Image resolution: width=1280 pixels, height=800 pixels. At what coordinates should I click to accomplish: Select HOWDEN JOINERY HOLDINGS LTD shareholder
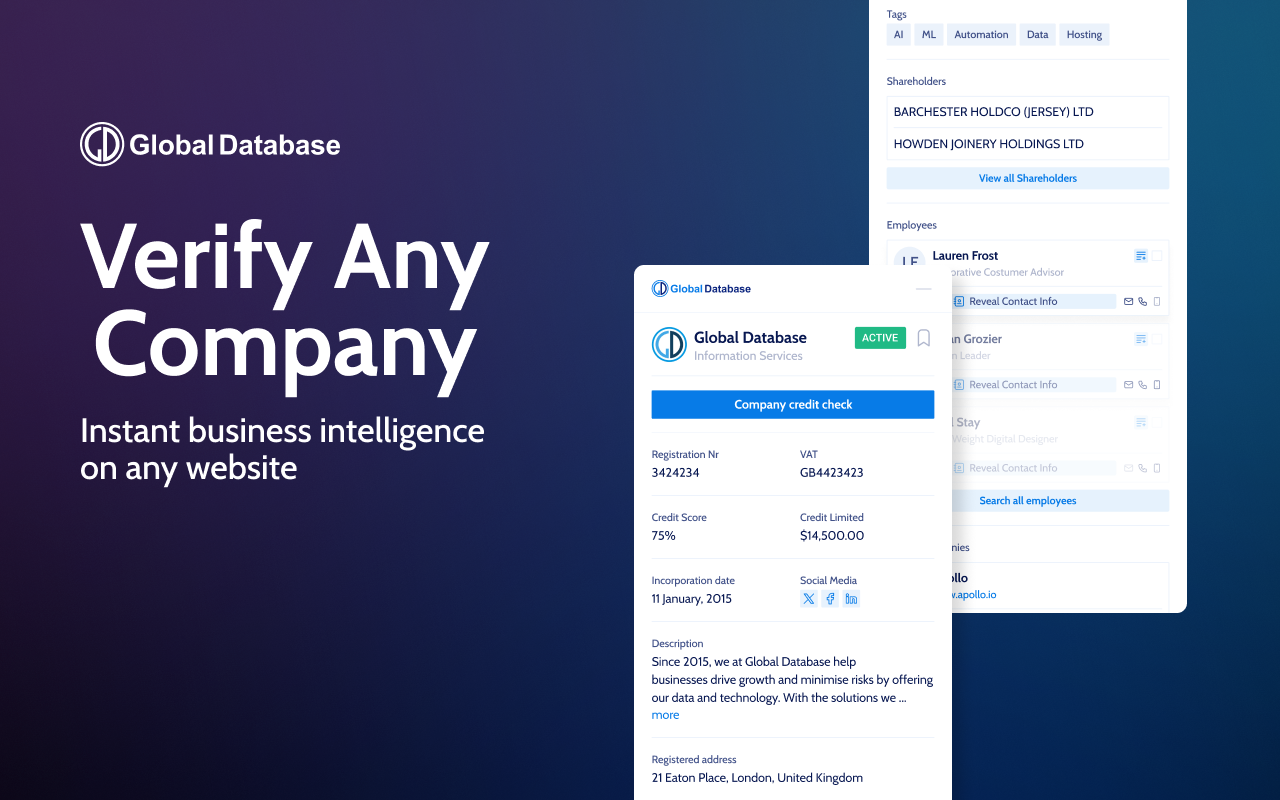[x=1027, y=144]
